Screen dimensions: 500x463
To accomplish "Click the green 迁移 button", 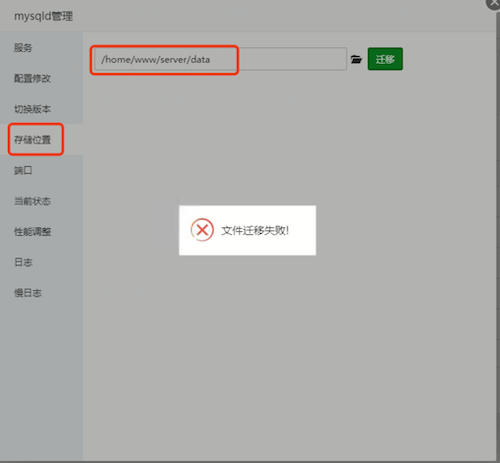I will click(x=385, y=59).
